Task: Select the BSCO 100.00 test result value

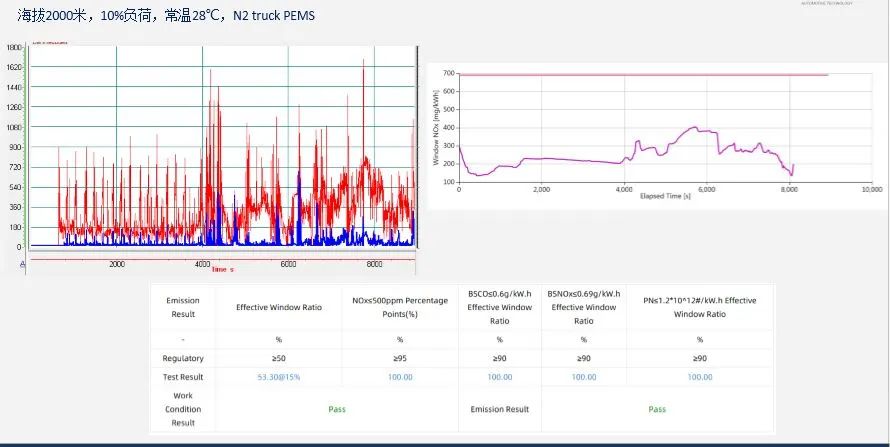Action: click(x=499, y=376)
